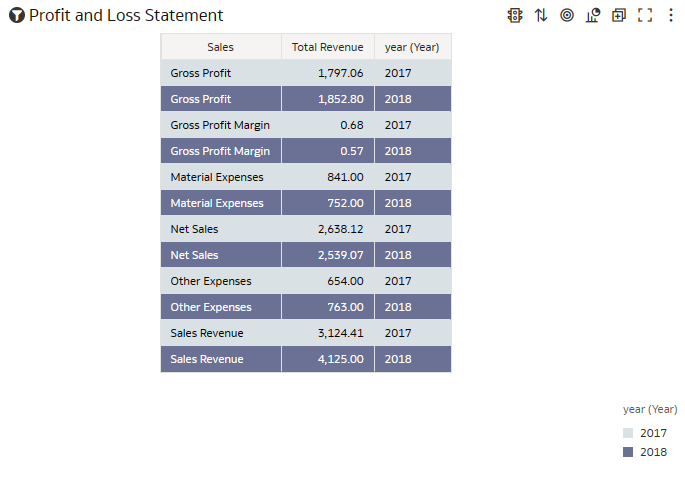Click the Profit and Loss Statement title

(x=126, y=15)
